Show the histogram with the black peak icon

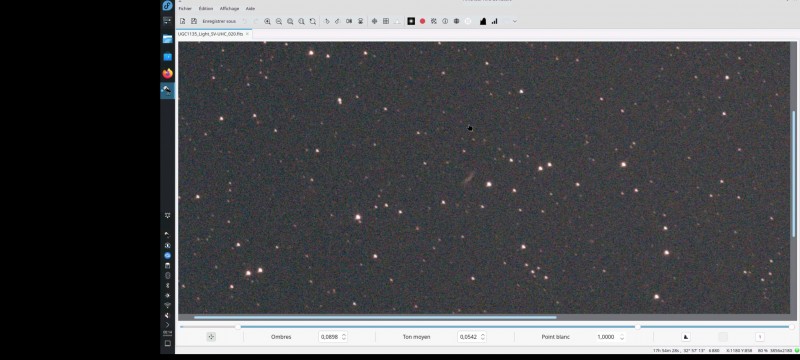[x=483, y=21]
